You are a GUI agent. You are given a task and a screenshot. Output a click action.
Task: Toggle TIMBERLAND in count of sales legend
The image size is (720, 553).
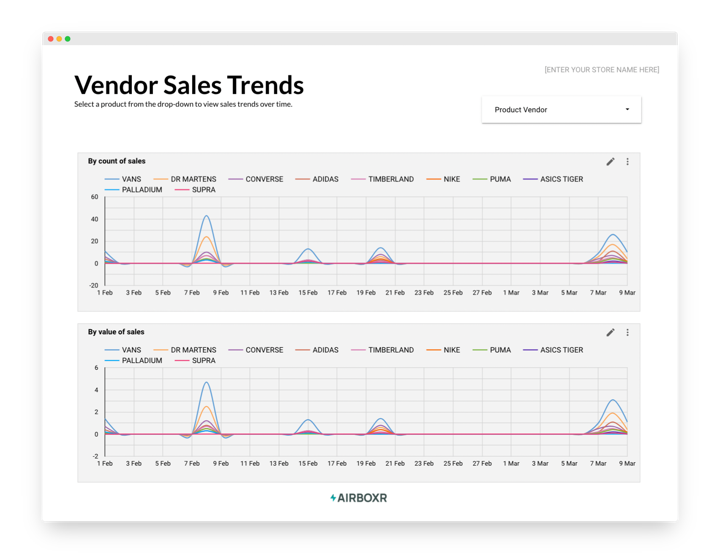coord(382,179)
